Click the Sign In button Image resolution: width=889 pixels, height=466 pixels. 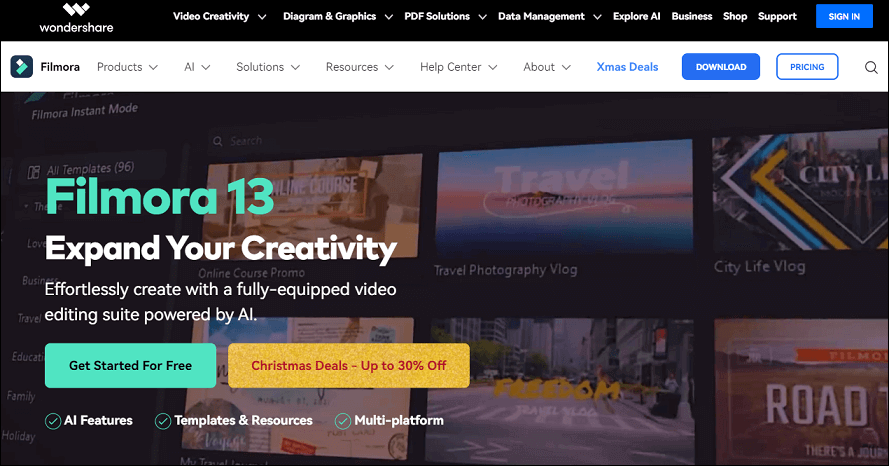pos(843,17)
